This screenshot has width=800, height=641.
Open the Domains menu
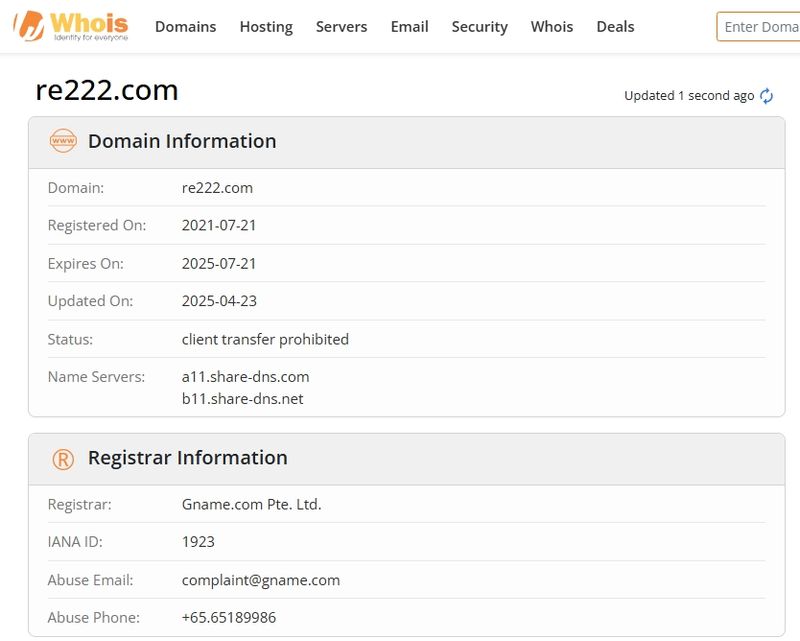(186, 27)
